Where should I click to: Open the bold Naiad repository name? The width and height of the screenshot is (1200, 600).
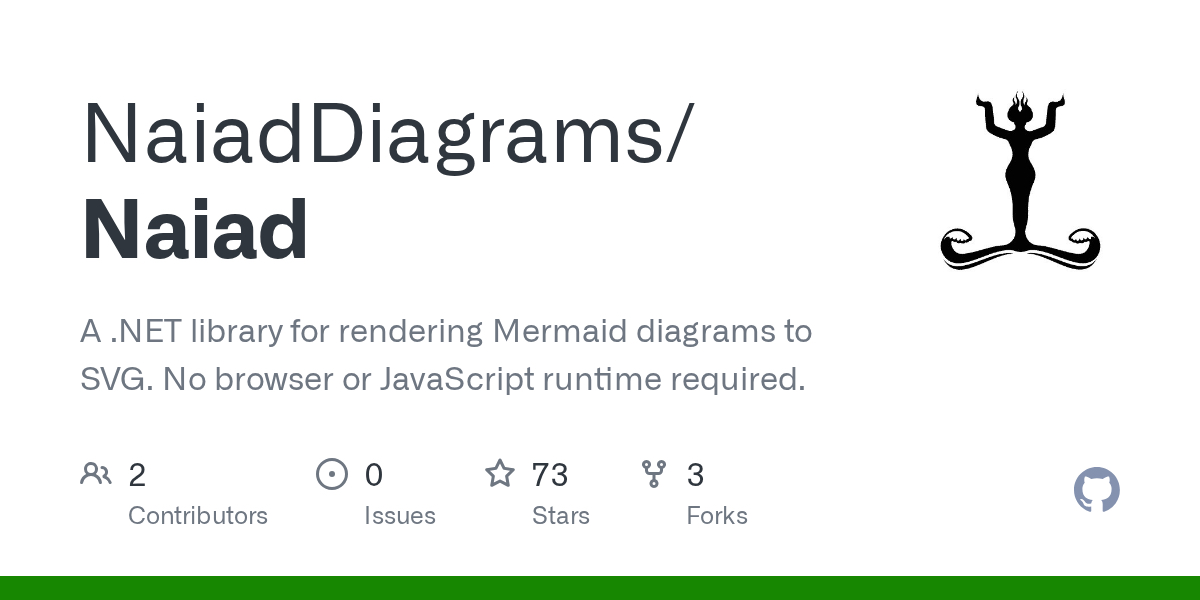pyautogui.click(x=195, y=230)
